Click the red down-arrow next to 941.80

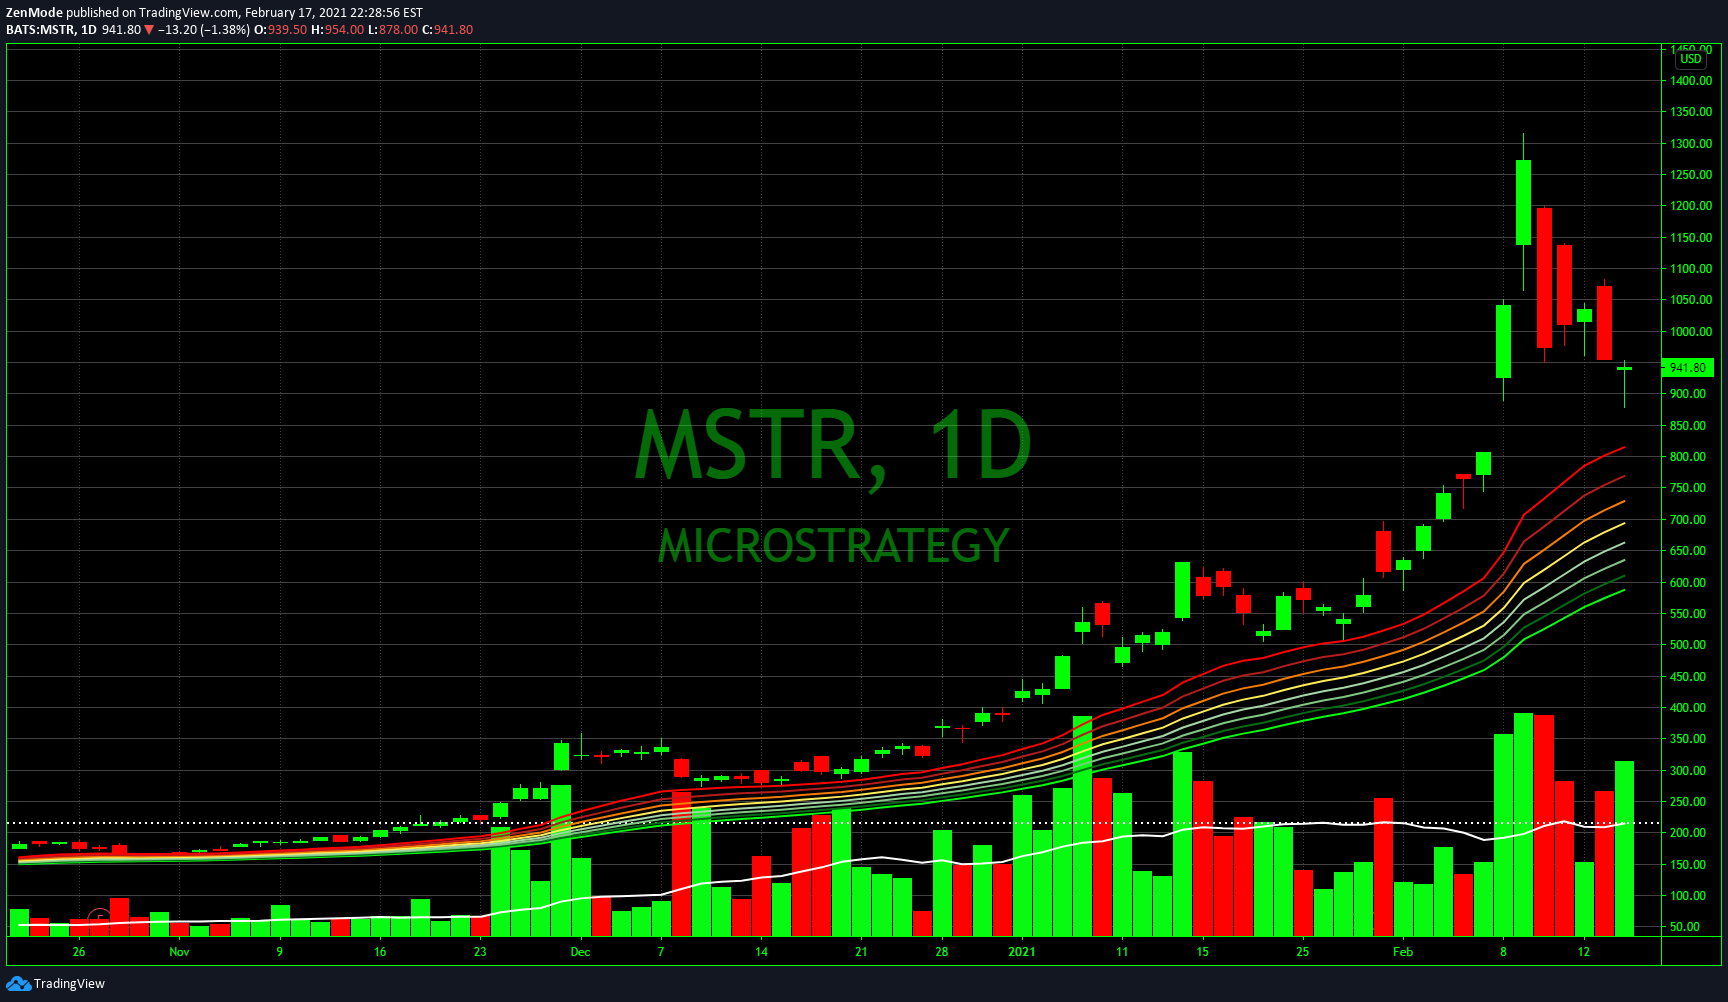(149, 30)
